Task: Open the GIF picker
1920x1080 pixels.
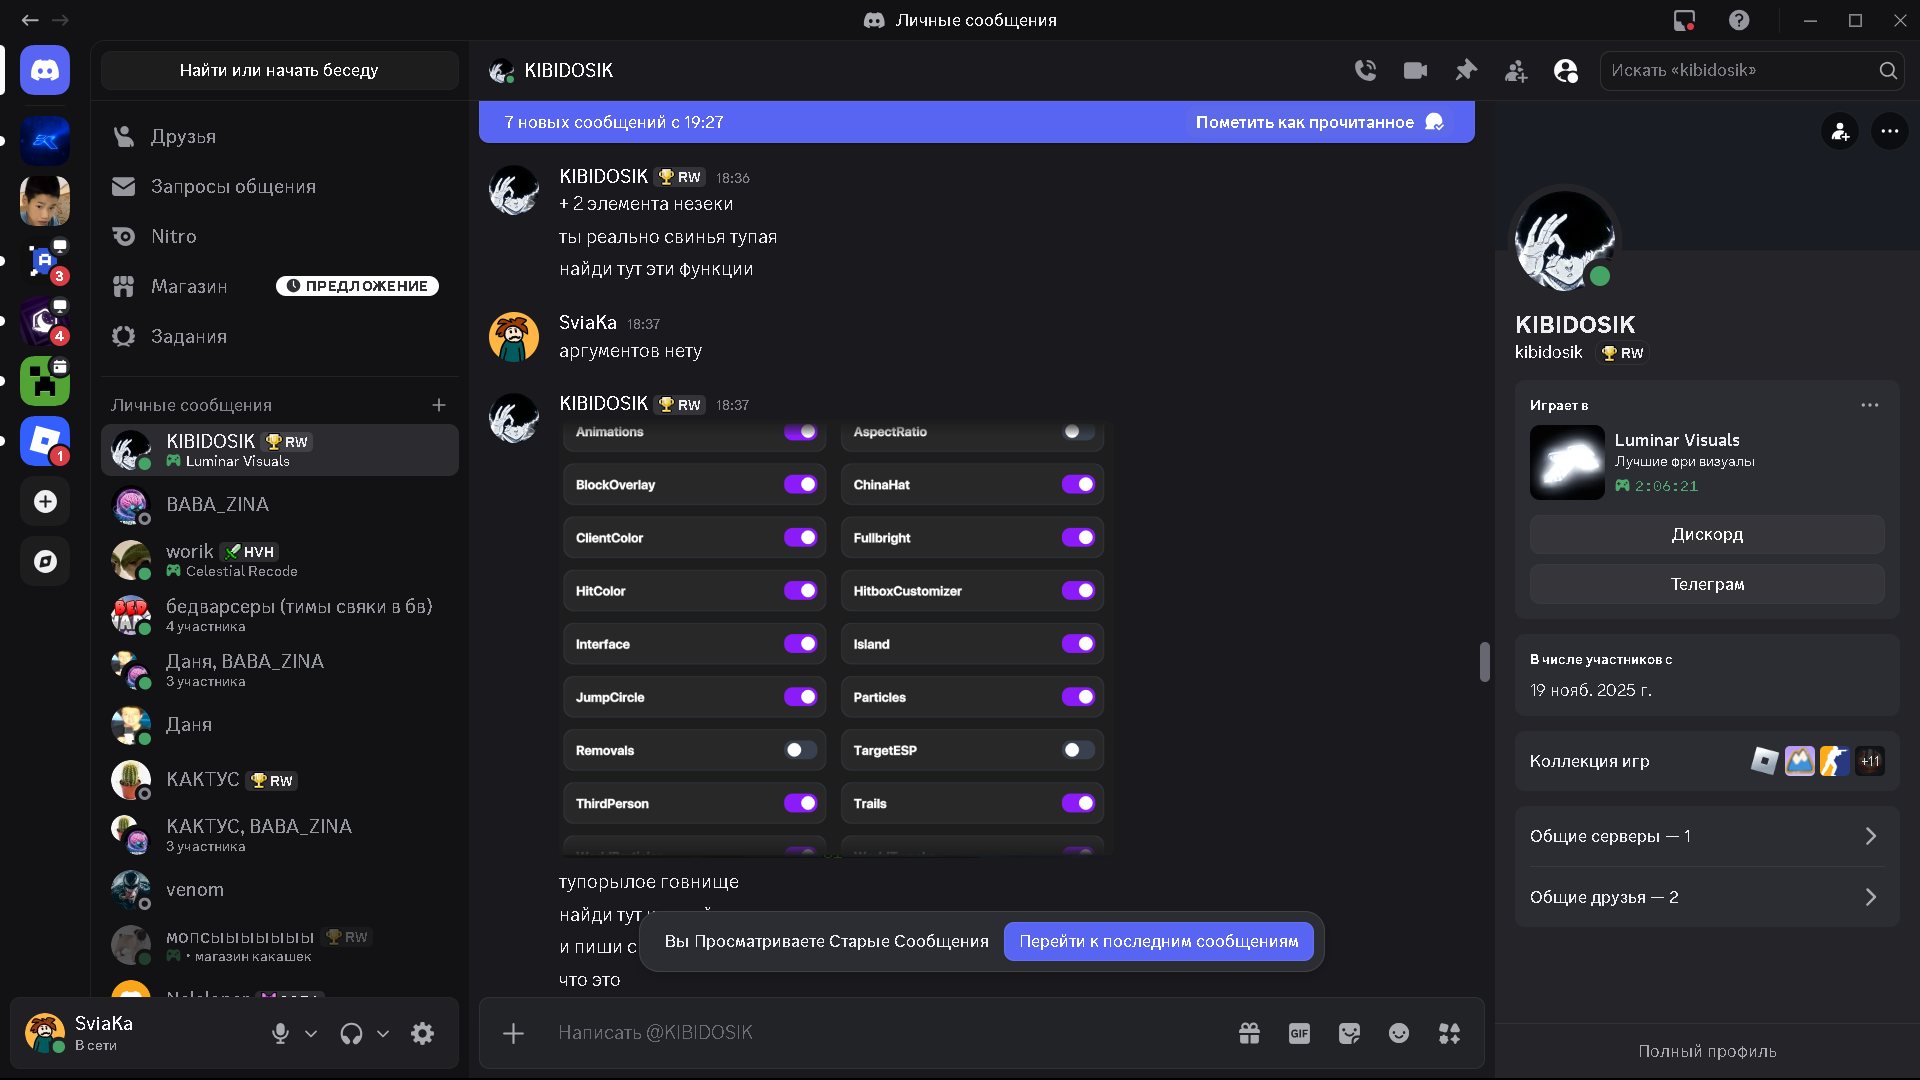Action: pos(1299,1033)
